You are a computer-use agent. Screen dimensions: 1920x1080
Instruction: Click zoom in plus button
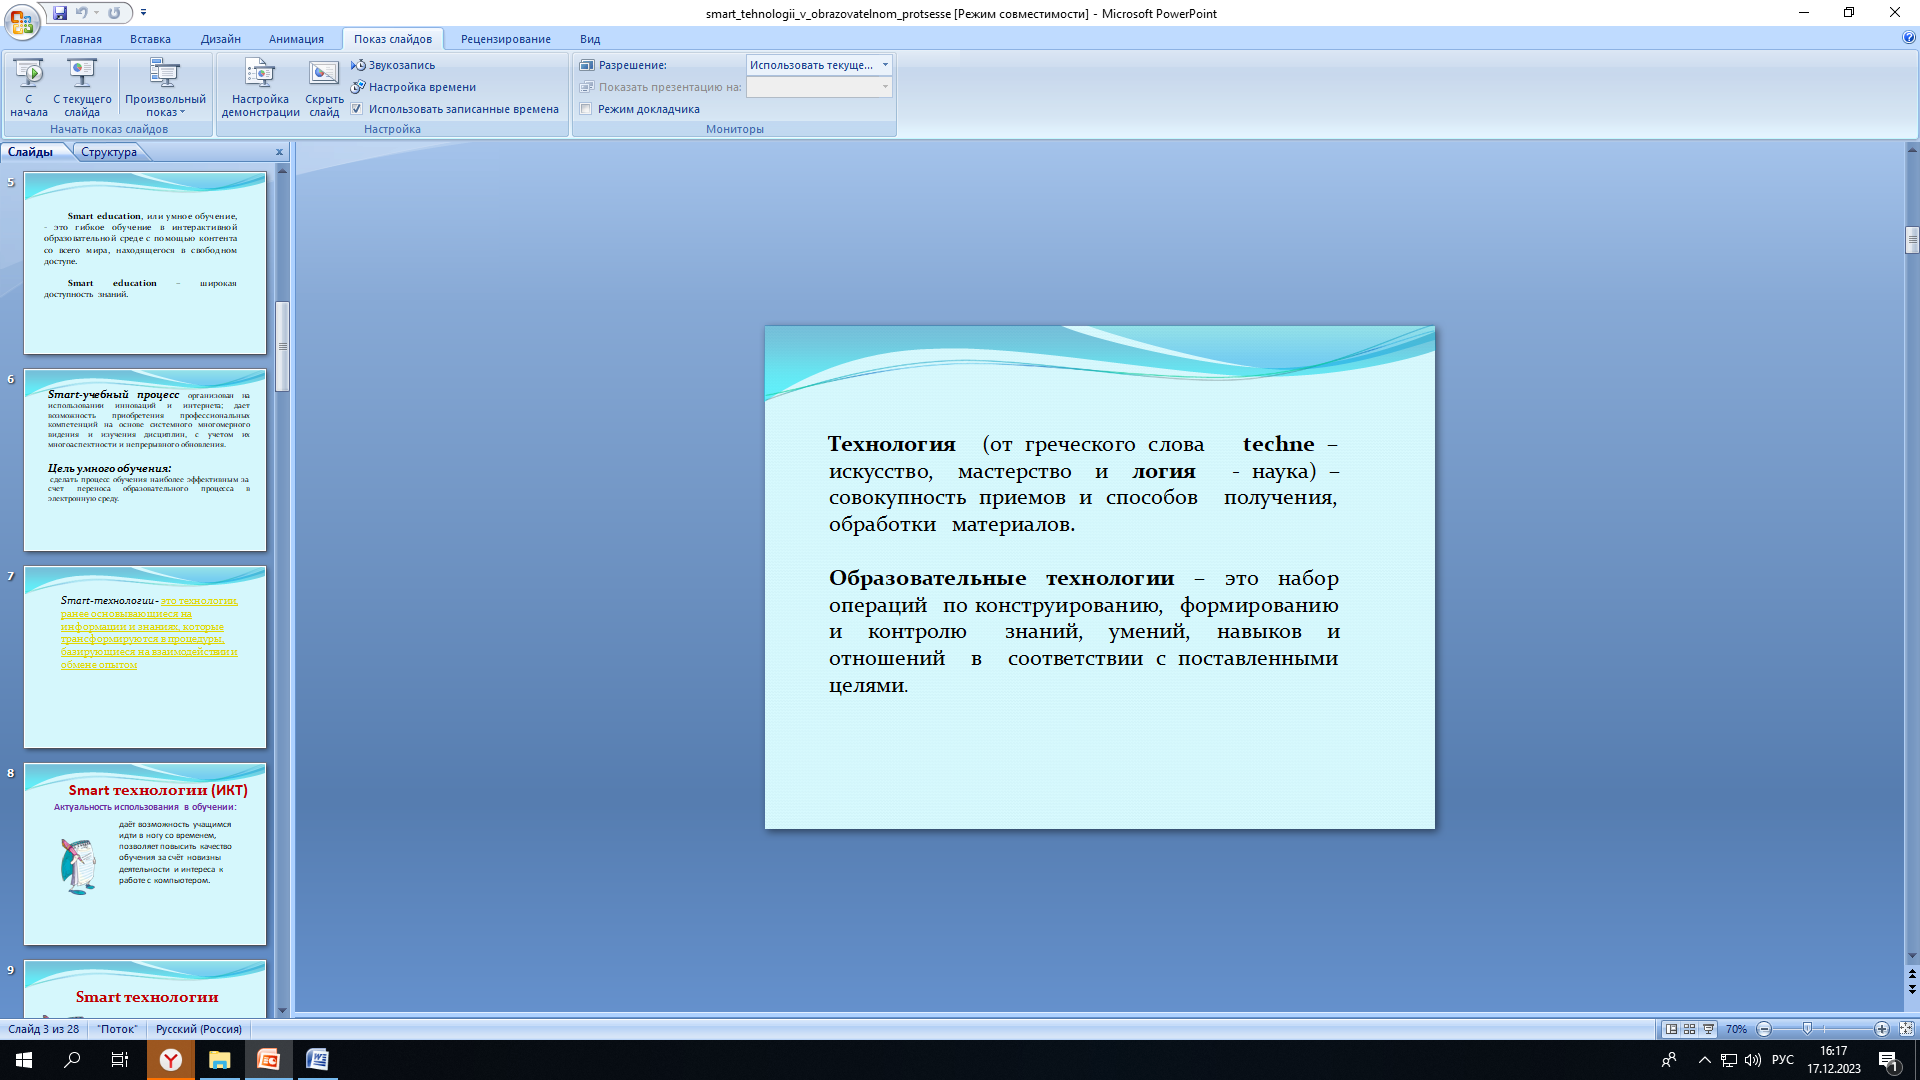[1881, 1029]
